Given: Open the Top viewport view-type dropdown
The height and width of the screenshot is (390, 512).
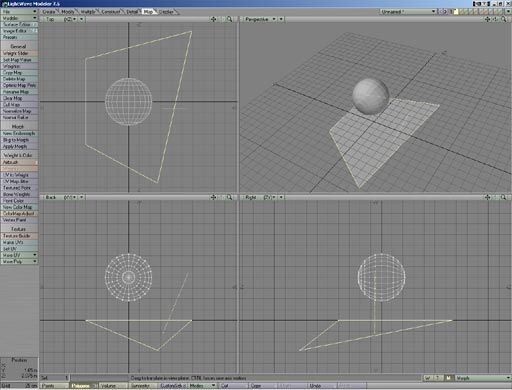Looking at the screenshot, I should (60, 19).
